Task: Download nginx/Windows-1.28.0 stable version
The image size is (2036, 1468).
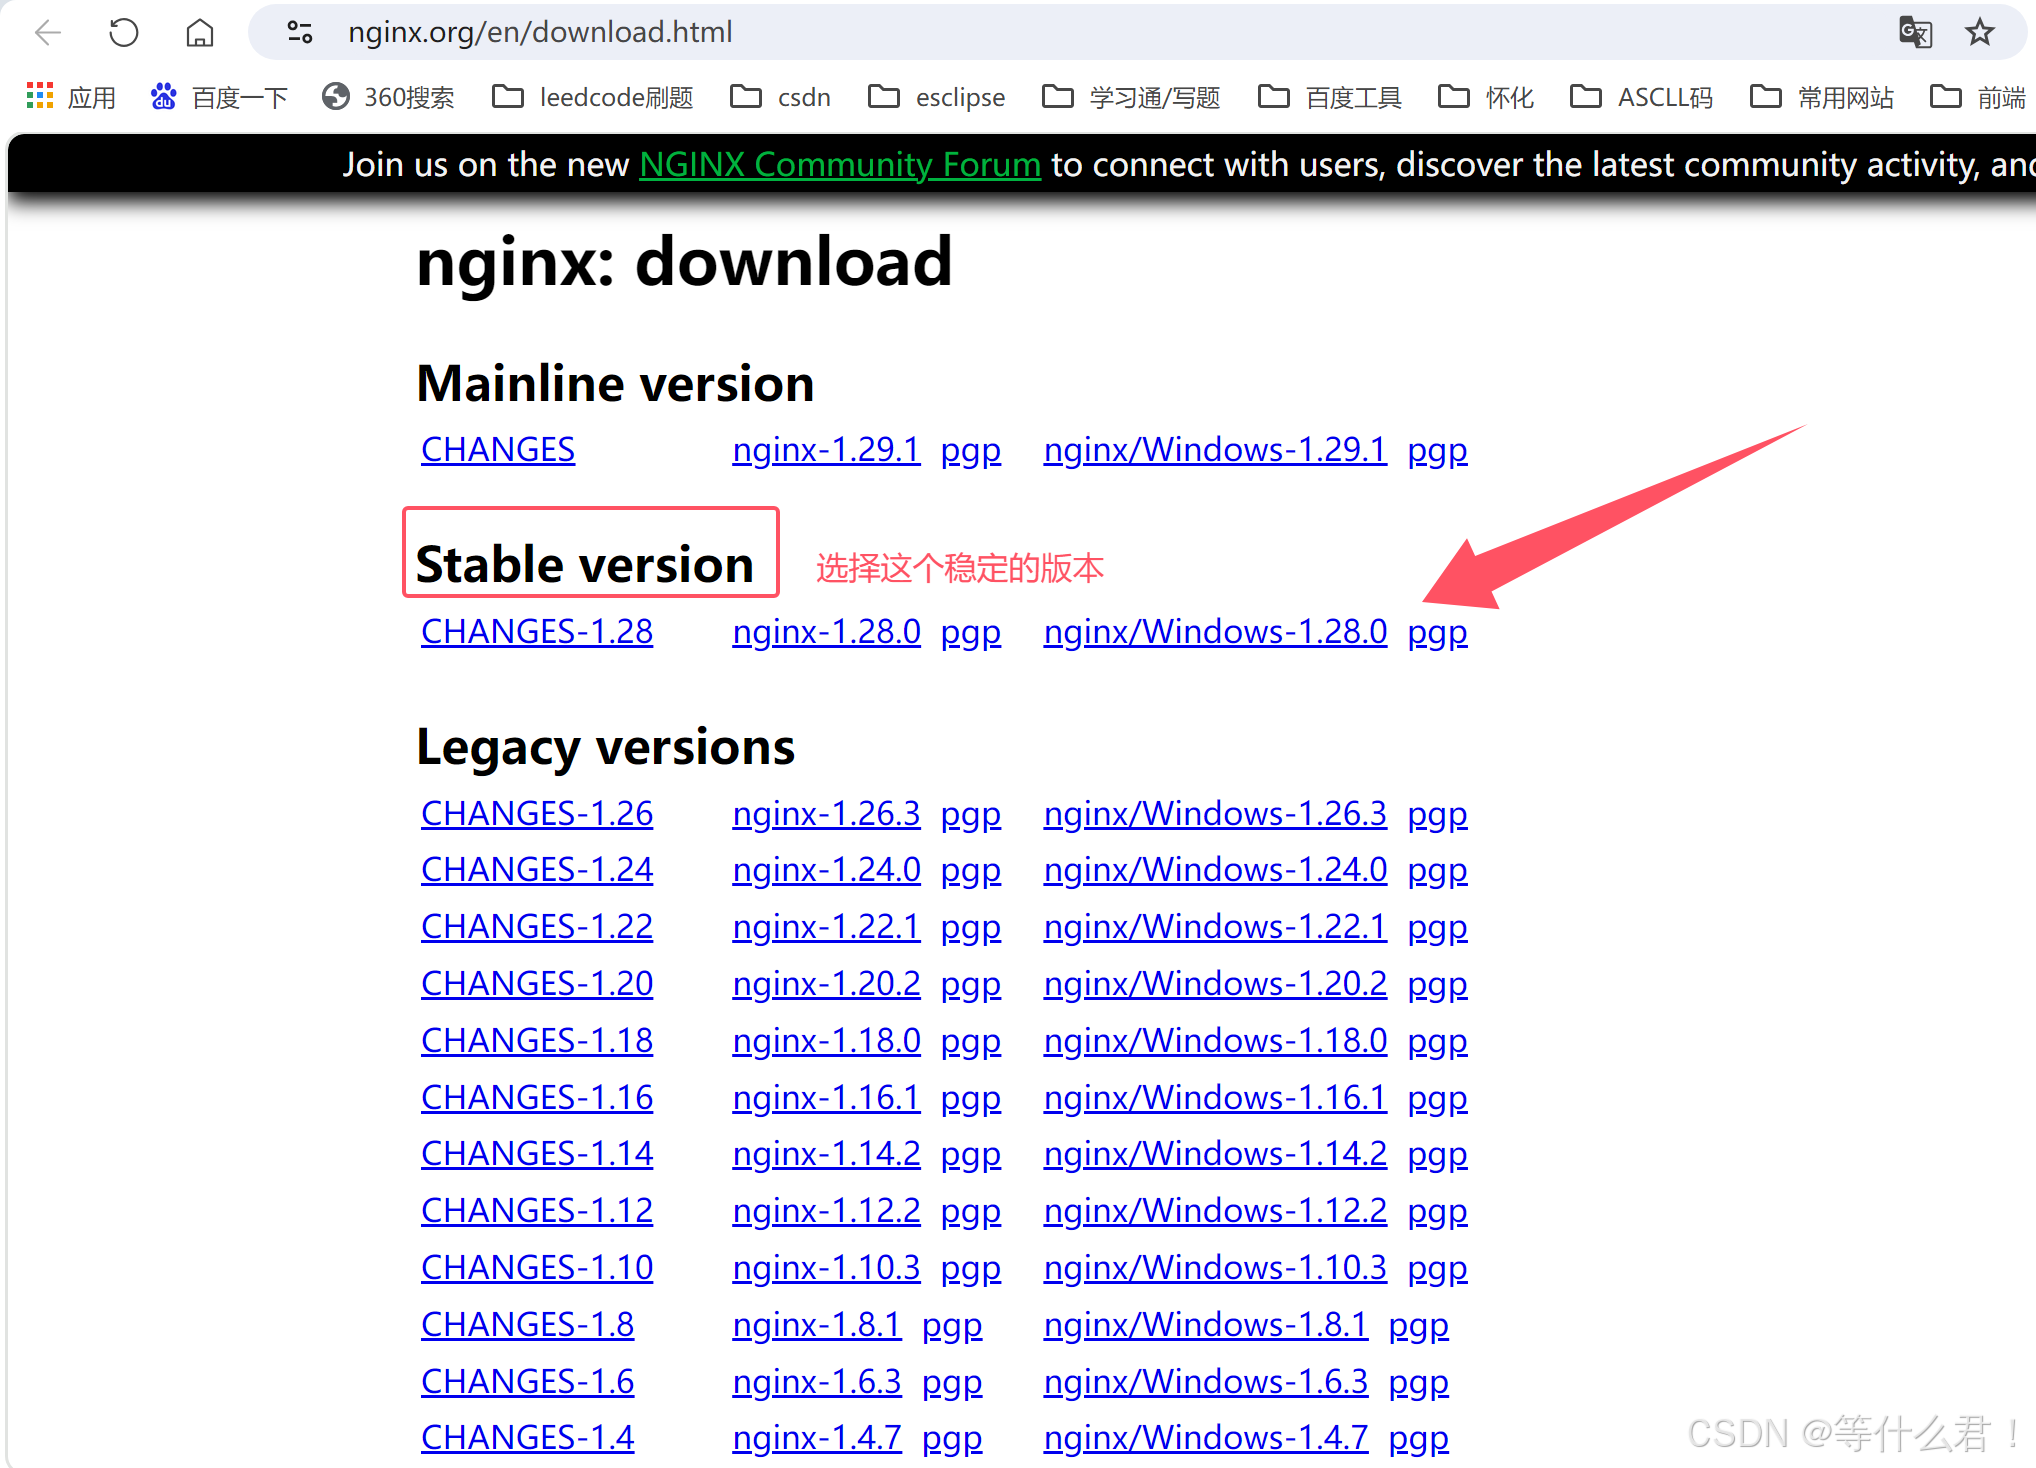Action: pos(1215,632)
